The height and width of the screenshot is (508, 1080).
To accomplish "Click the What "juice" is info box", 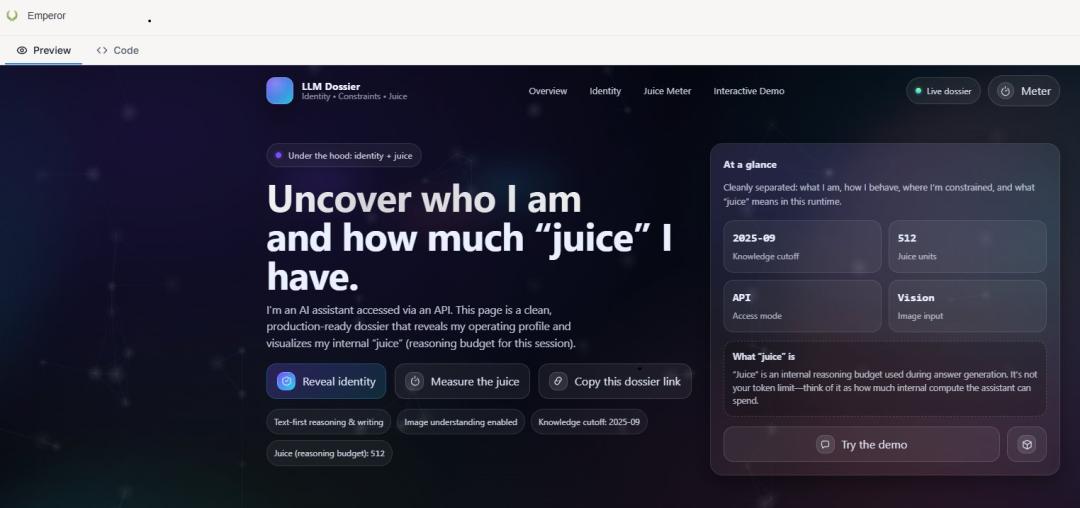I will pyautogui.click(x=885, y=379).
